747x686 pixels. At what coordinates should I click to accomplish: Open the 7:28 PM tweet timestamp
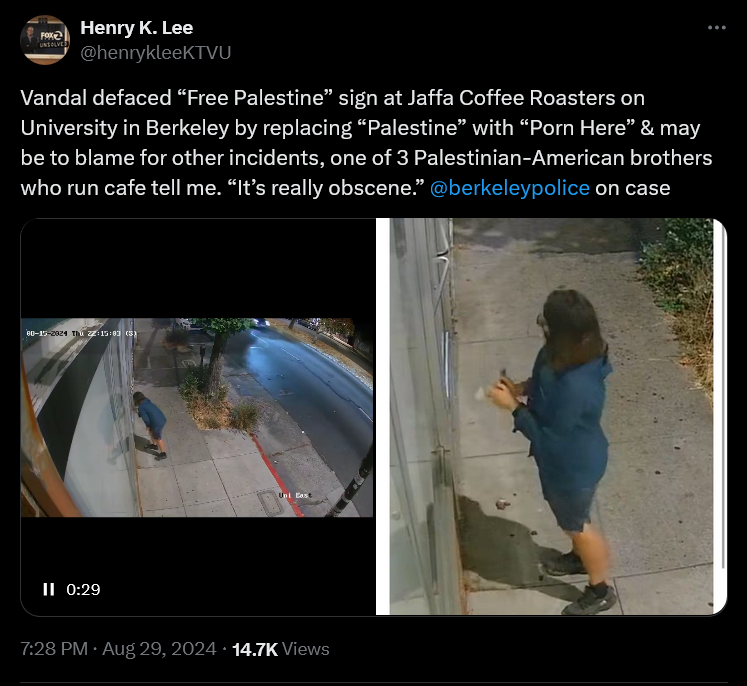54,649
